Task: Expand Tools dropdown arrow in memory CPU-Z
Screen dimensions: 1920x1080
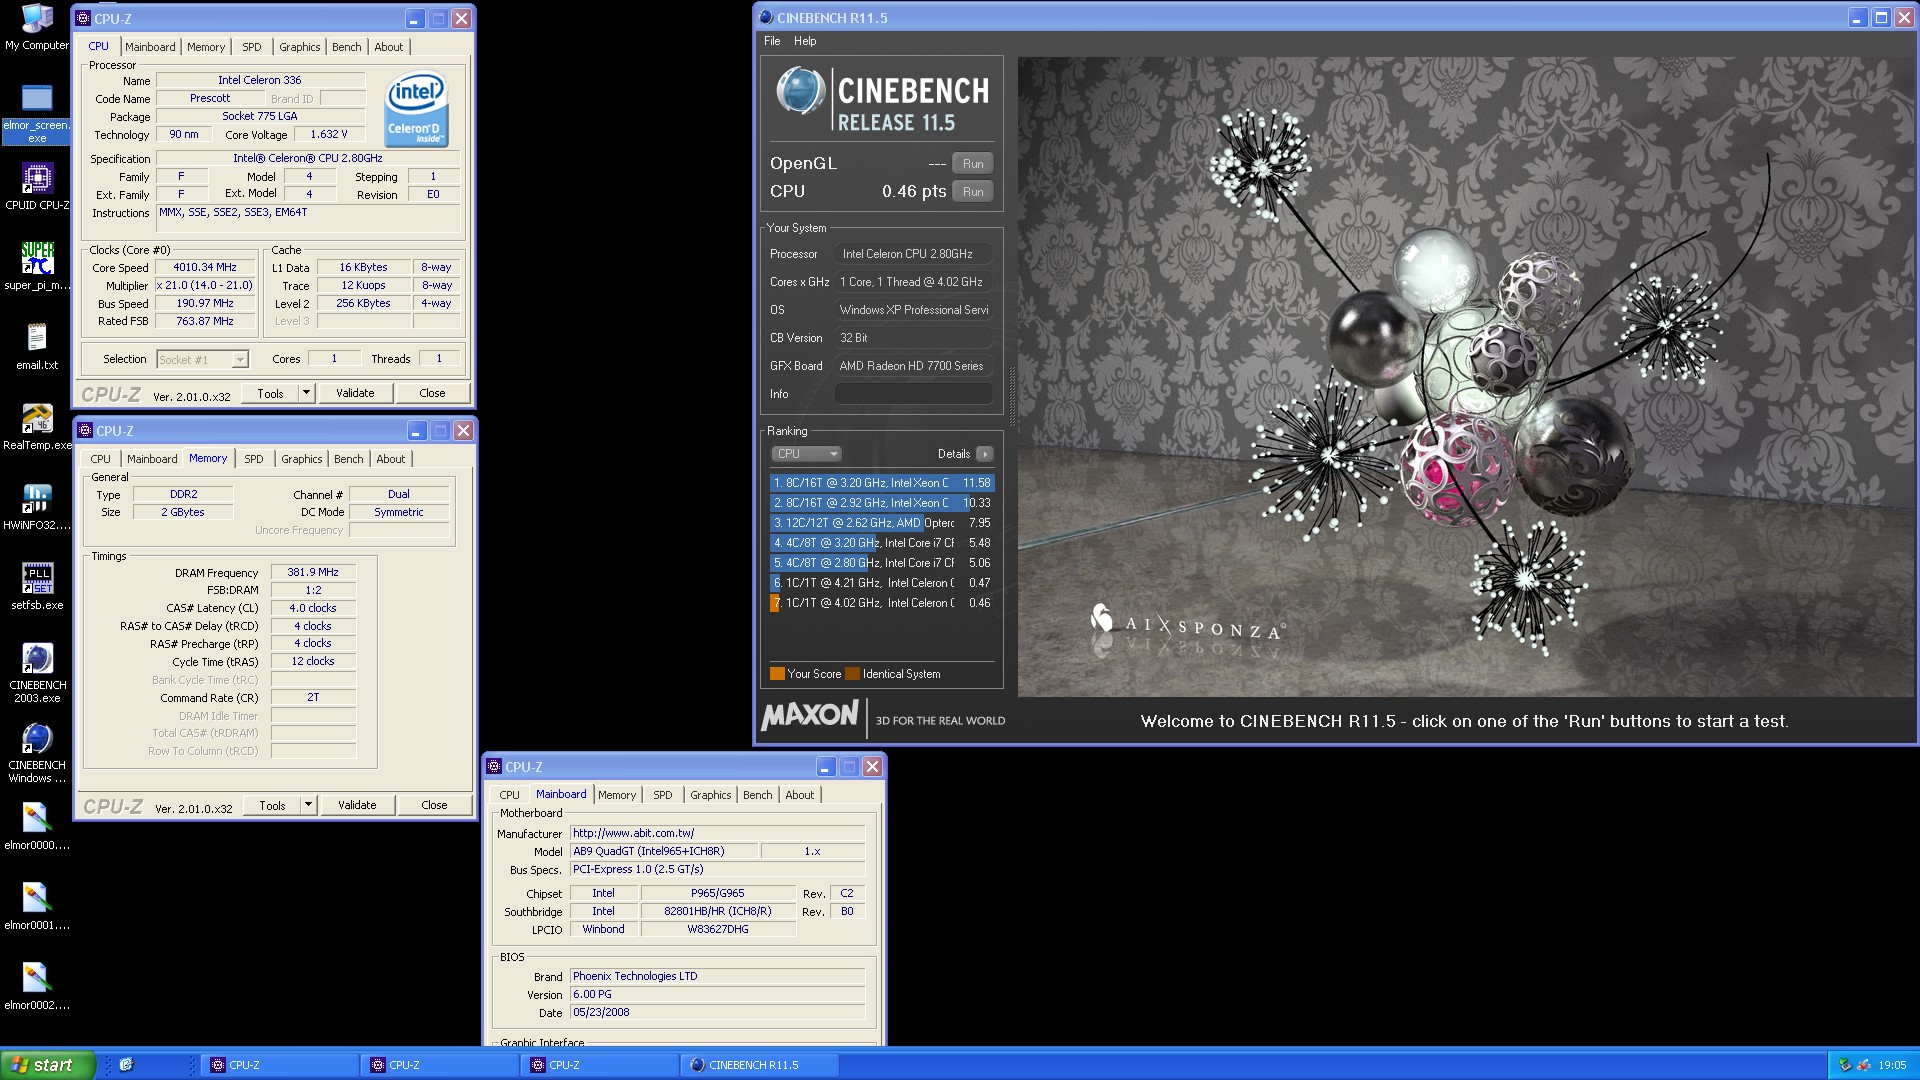Action: point(308,805)
